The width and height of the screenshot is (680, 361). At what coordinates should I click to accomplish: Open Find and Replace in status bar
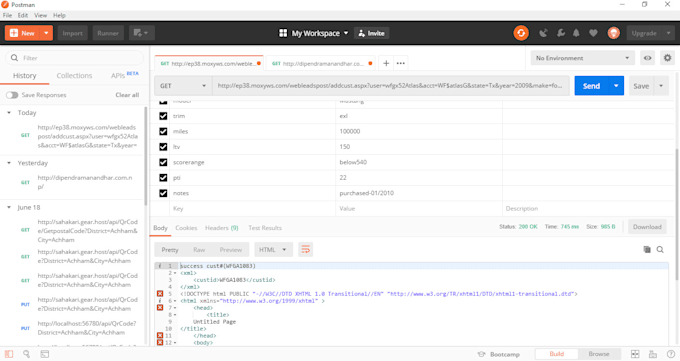[x=26, y=354]
